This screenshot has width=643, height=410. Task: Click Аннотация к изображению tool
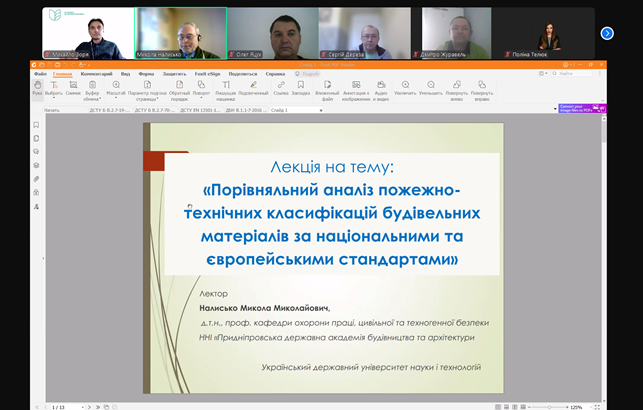point(356,90)
